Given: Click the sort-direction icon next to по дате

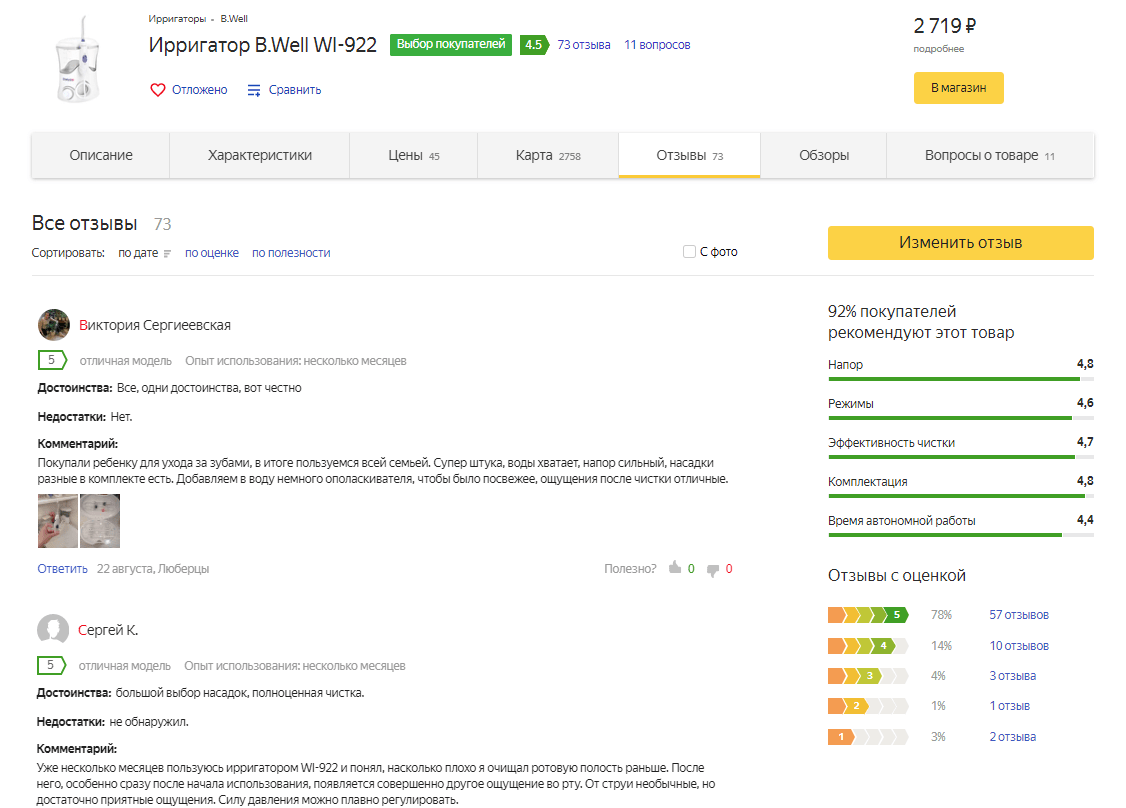Looking at the screenshot, I should point(167,254).
